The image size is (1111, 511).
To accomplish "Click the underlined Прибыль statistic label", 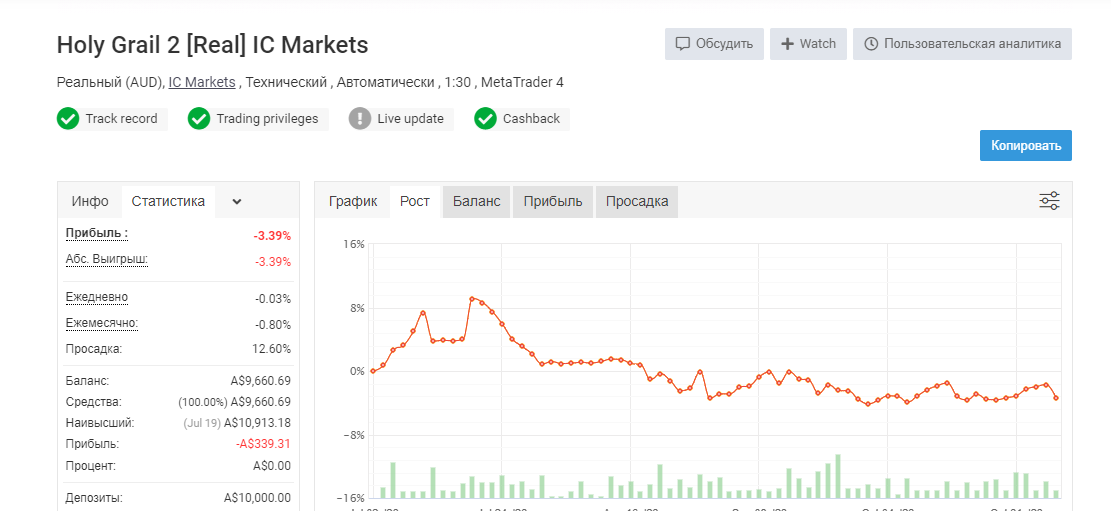I will click(x=97, y=234).
